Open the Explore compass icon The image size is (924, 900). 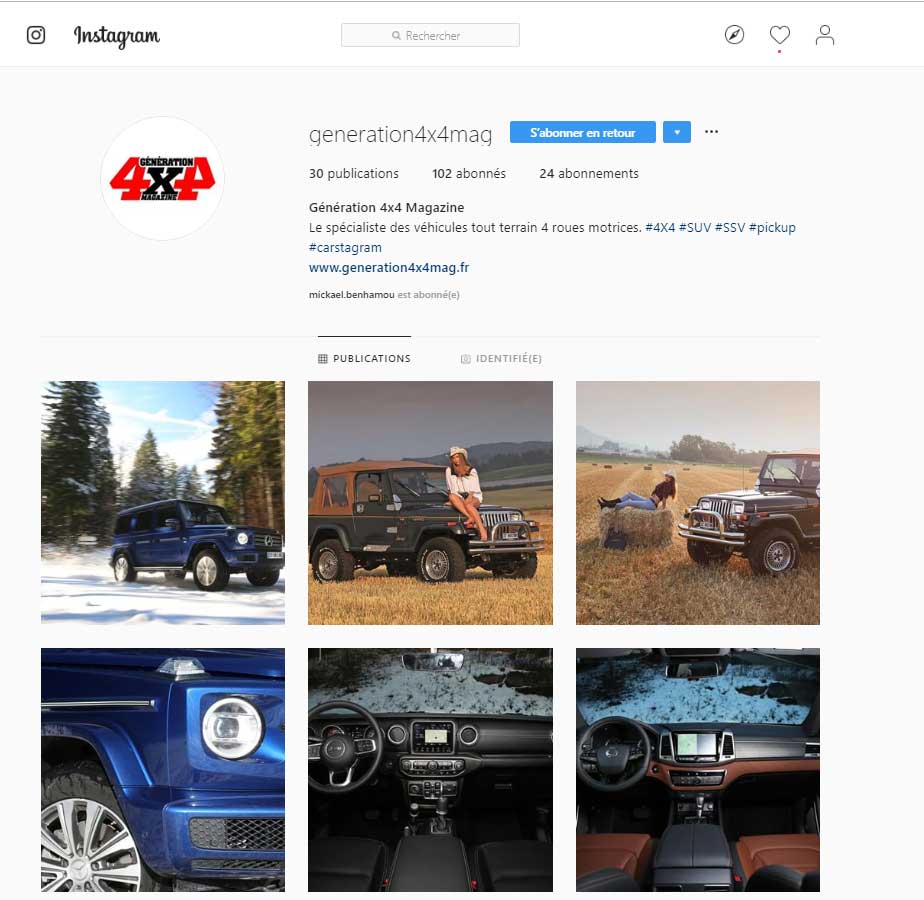coord(734,35)
